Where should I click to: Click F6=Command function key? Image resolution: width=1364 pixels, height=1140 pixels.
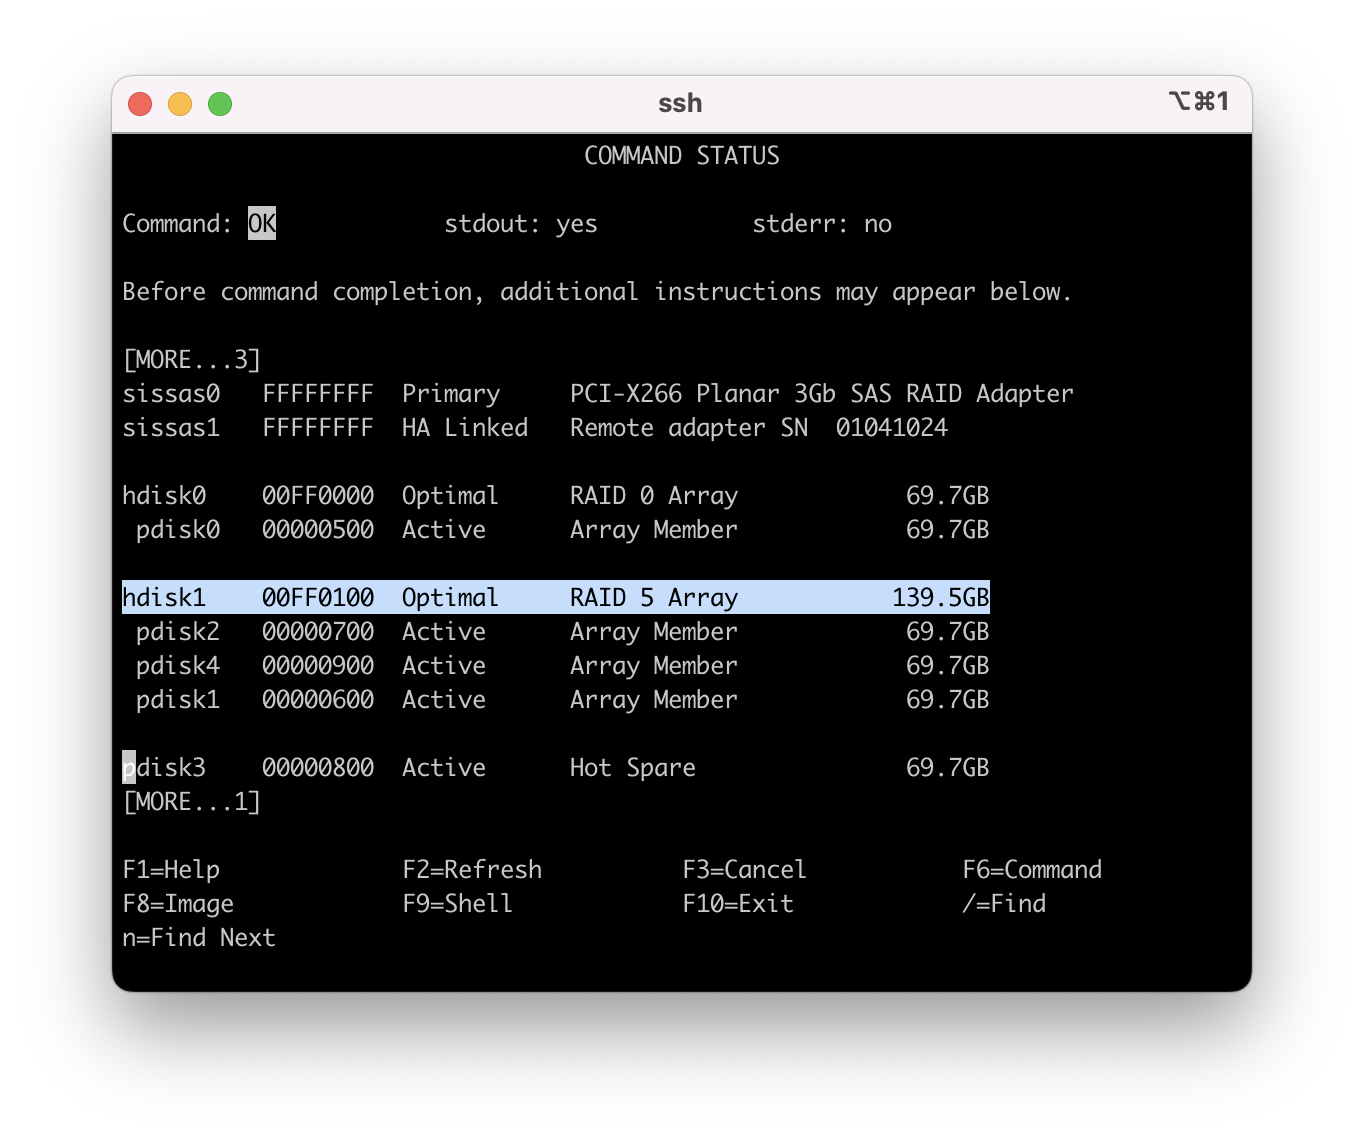click(x=1032, y=870)
